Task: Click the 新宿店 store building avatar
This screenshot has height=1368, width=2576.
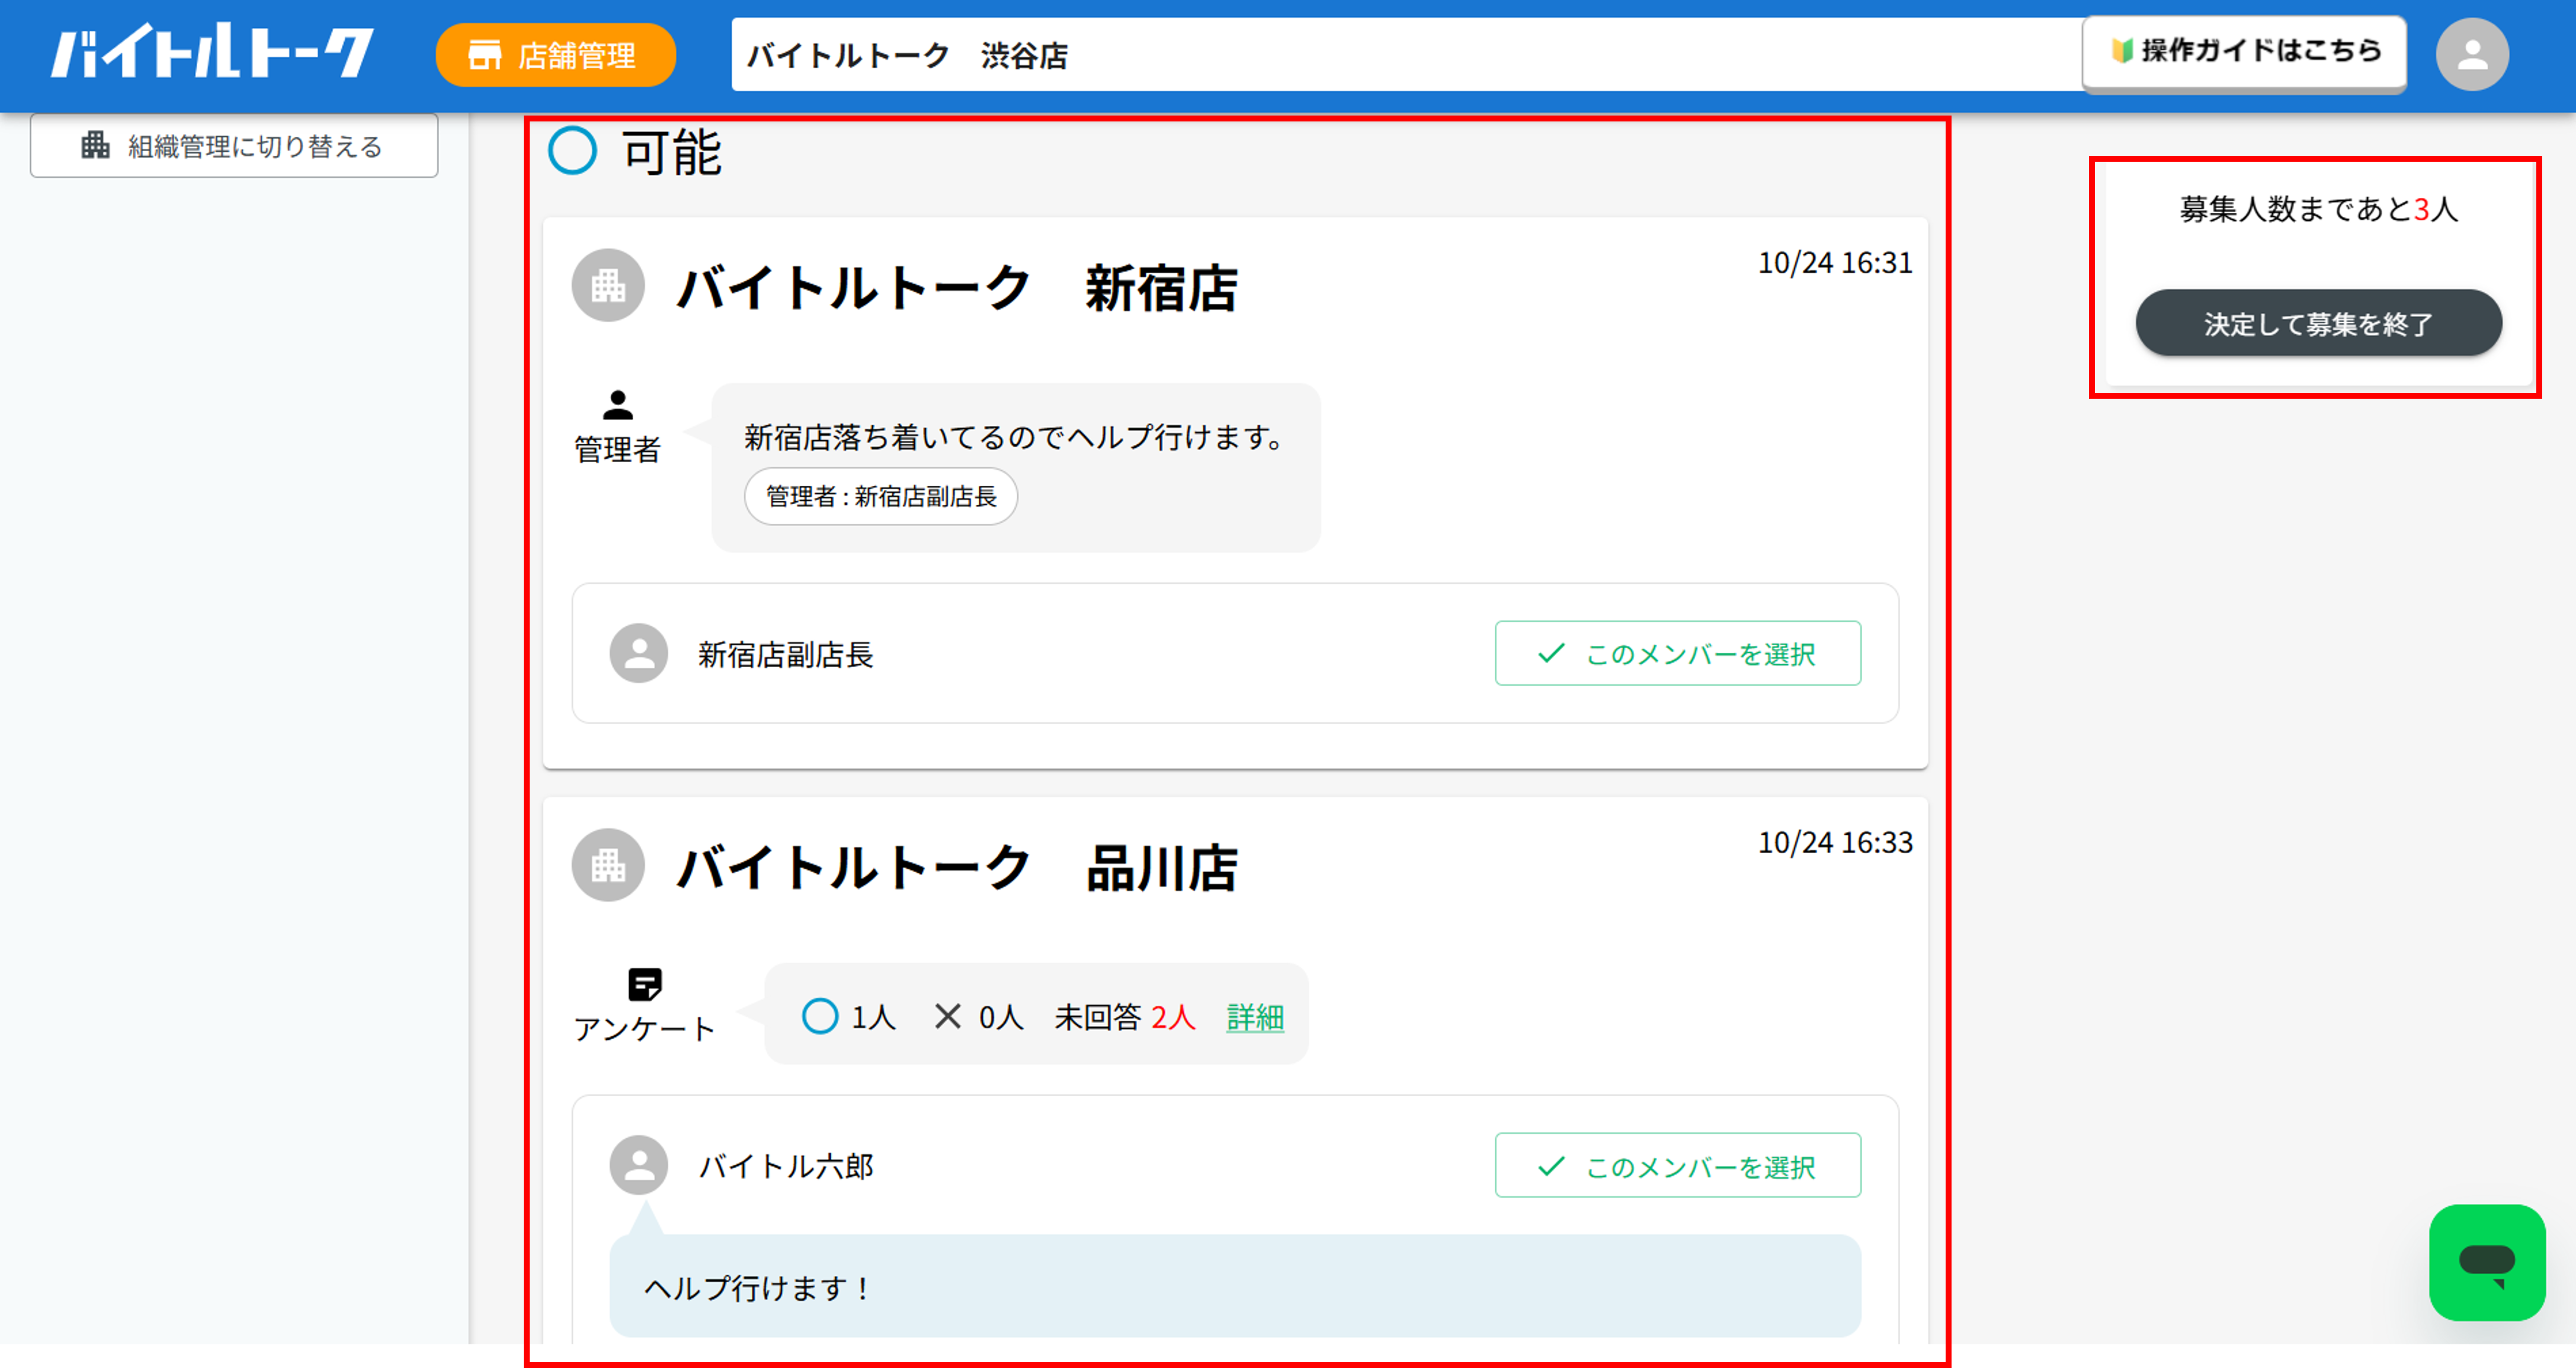Action: [x=608, y=286]
